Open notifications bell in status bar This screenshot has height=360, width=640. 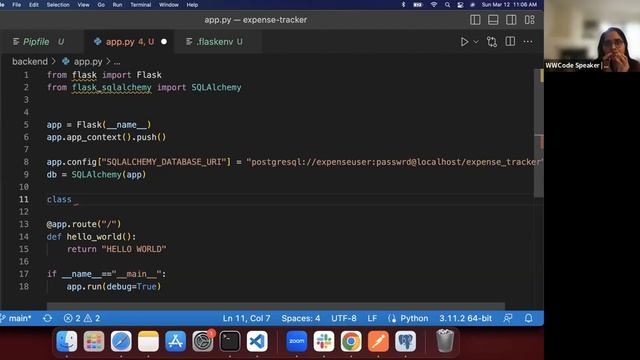[528, 318]
